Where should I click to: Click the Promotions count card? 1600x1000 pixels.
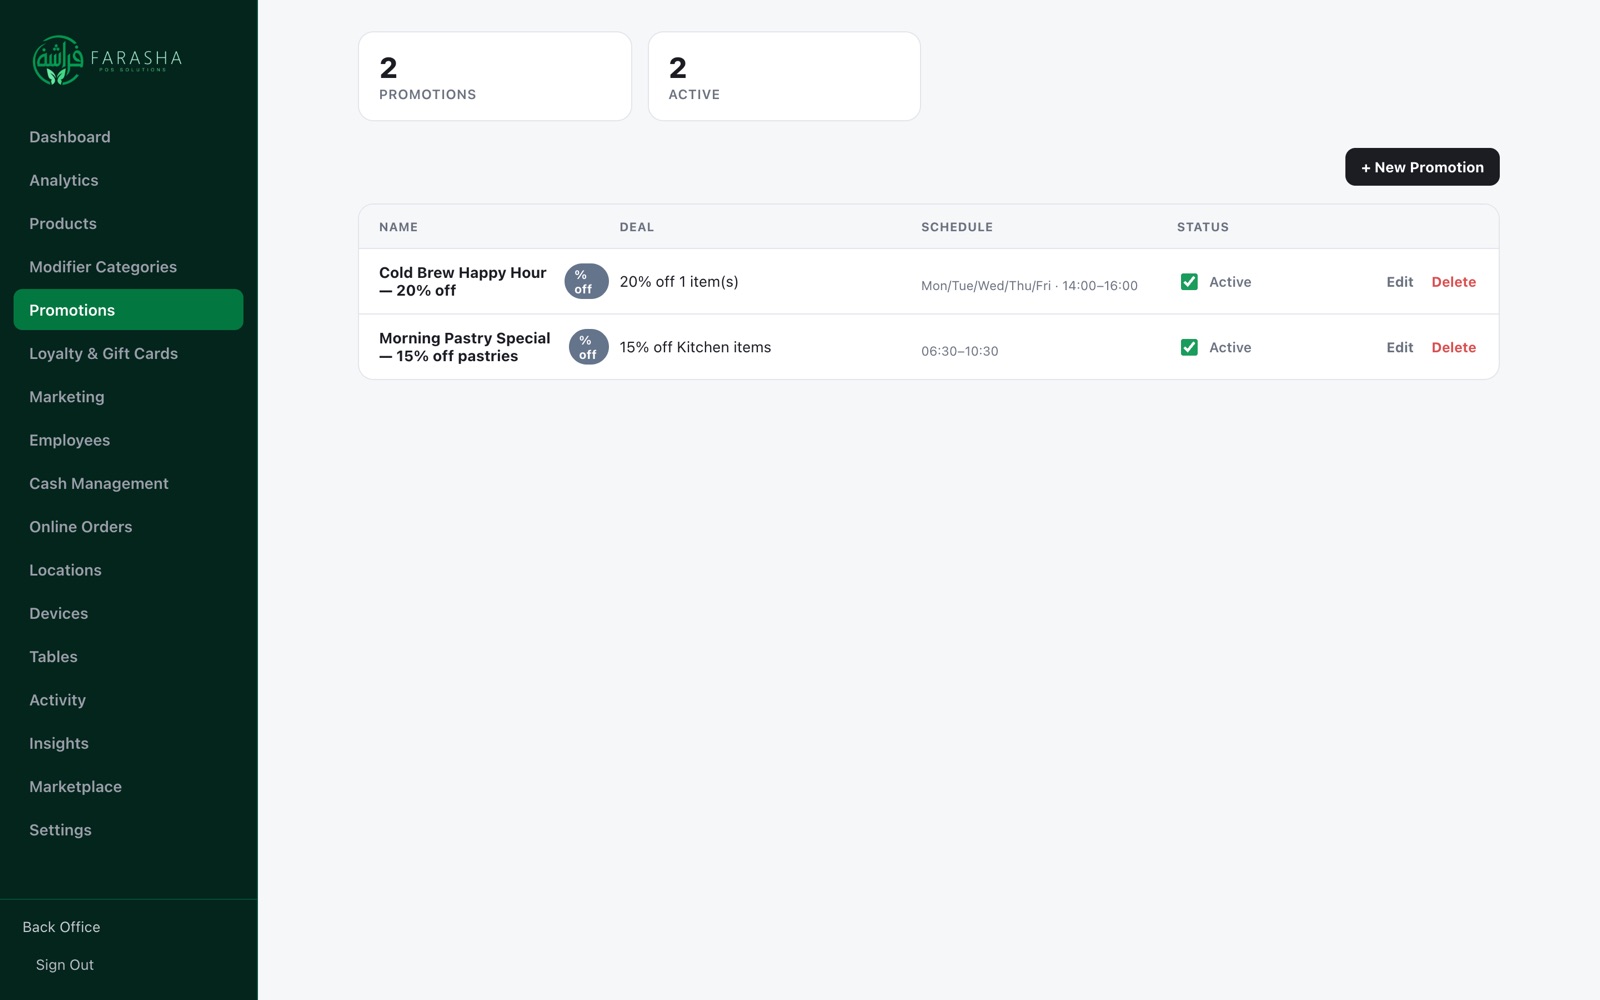click(x=495, y=77)
